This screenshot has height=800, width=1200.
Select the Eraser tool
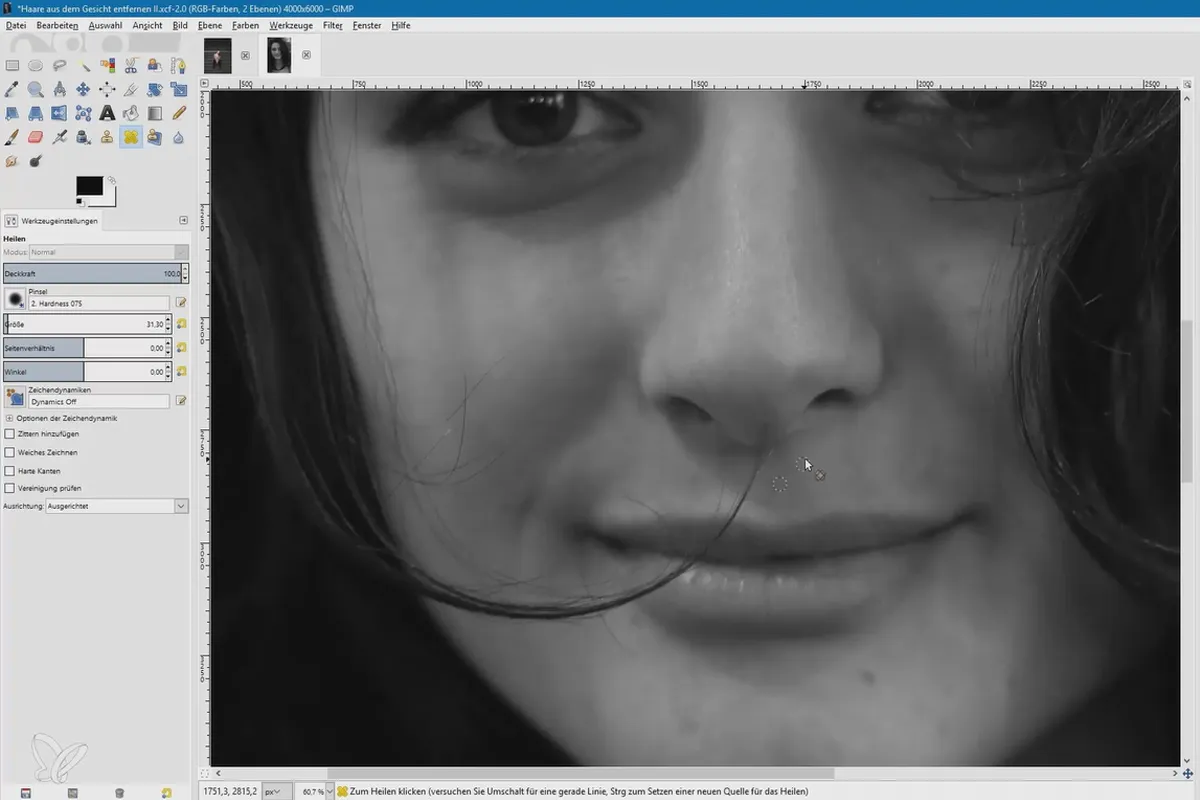tap(36, 137)
